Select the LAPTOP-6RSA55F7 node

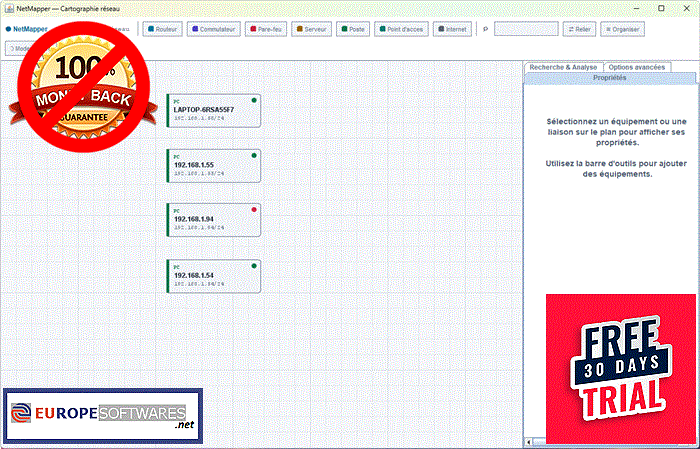click(x=214, y=111)
